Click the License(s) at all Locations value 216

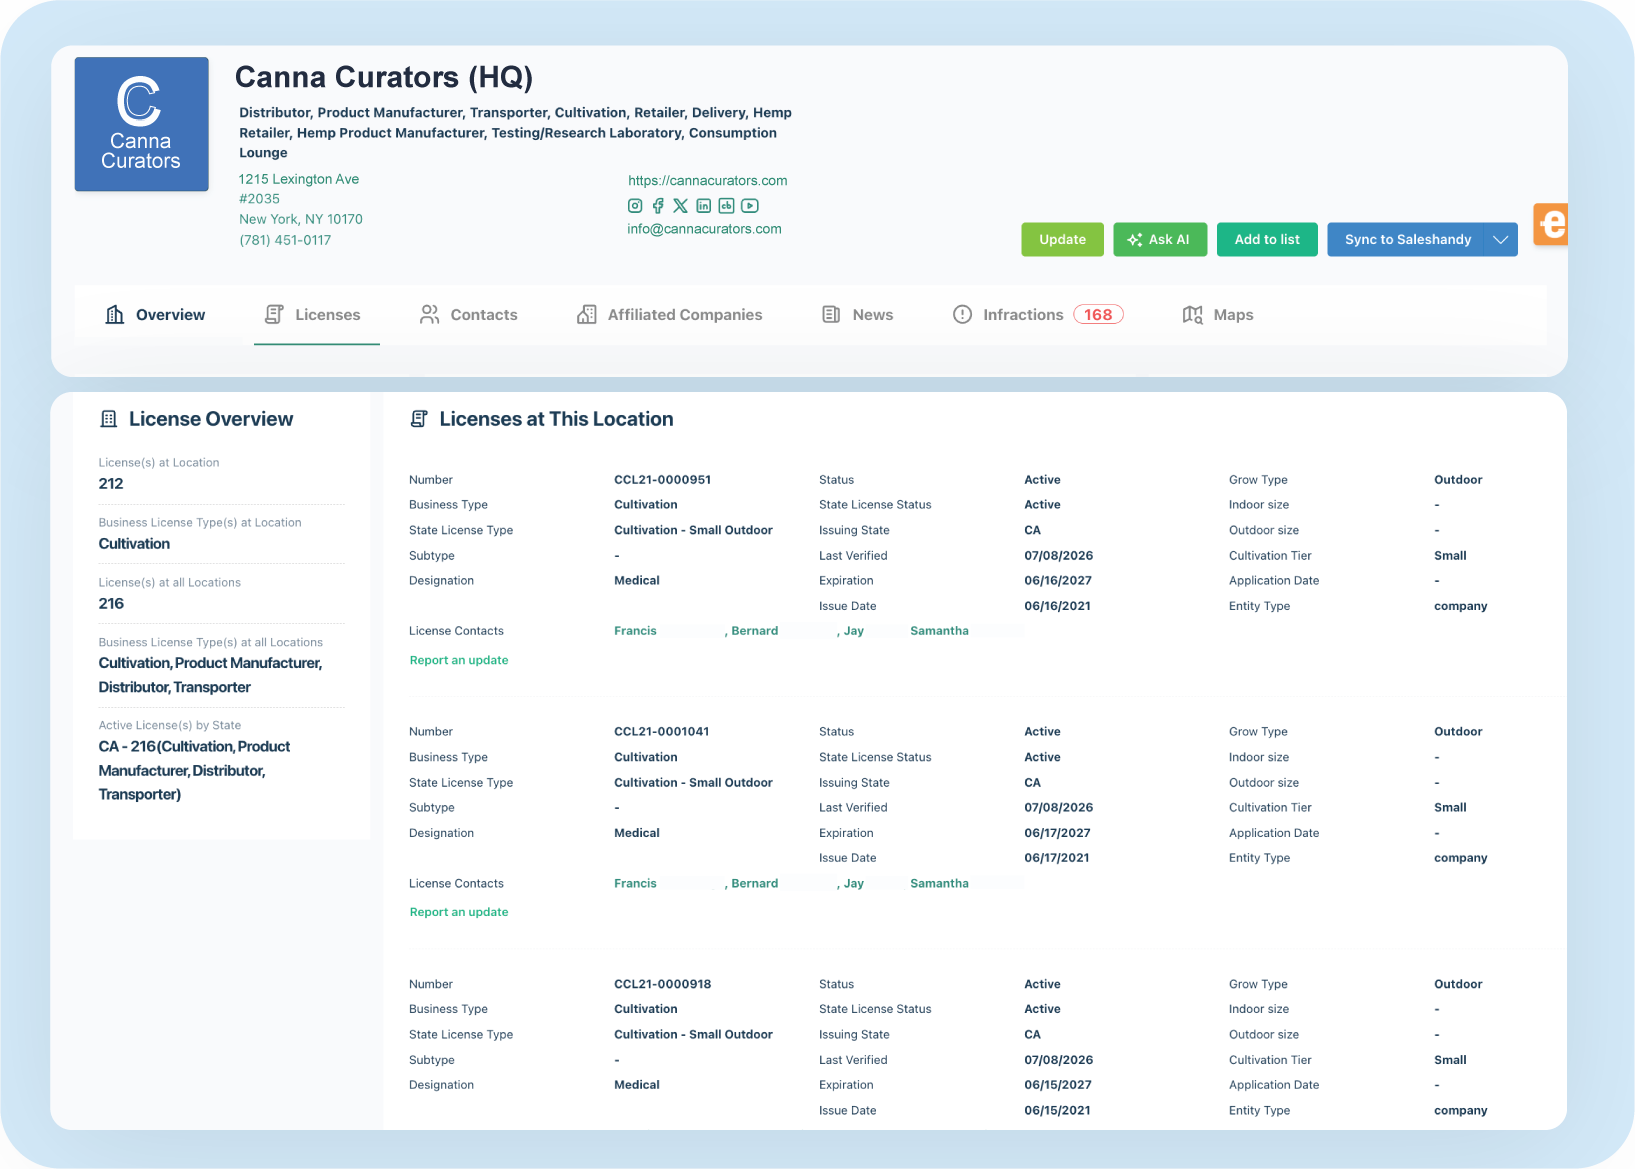pyautogui.click(x=111, y=604)
